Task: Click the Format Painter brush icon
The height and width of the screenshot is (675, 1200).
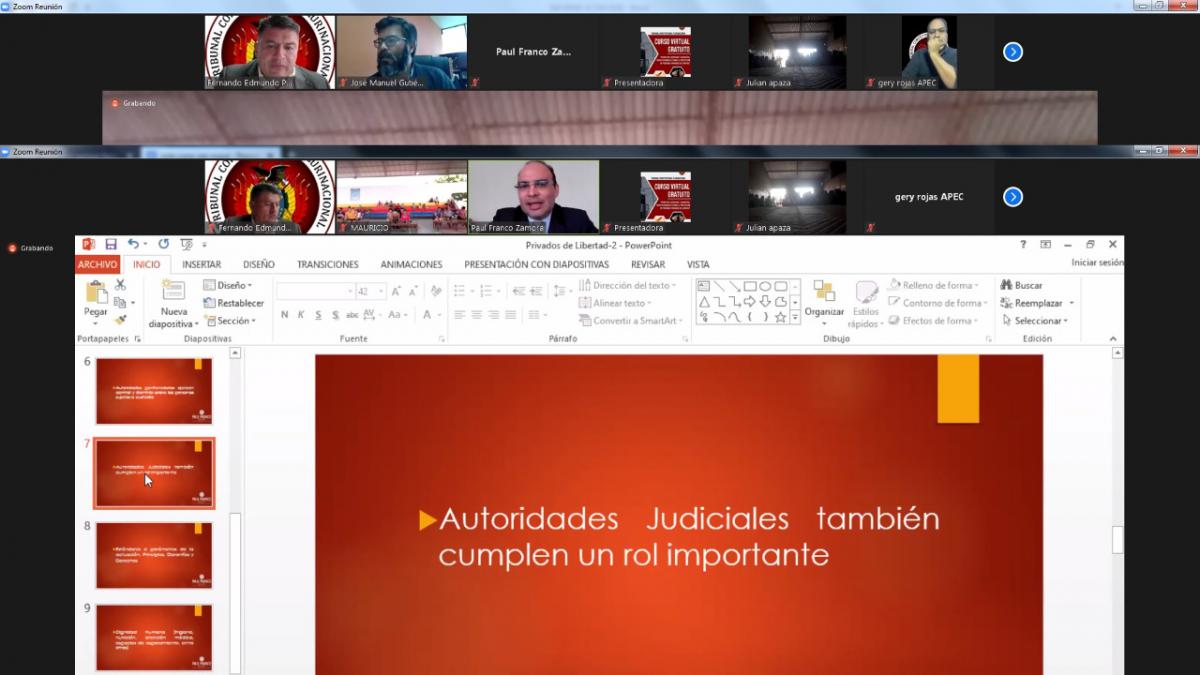Action: 121,320
